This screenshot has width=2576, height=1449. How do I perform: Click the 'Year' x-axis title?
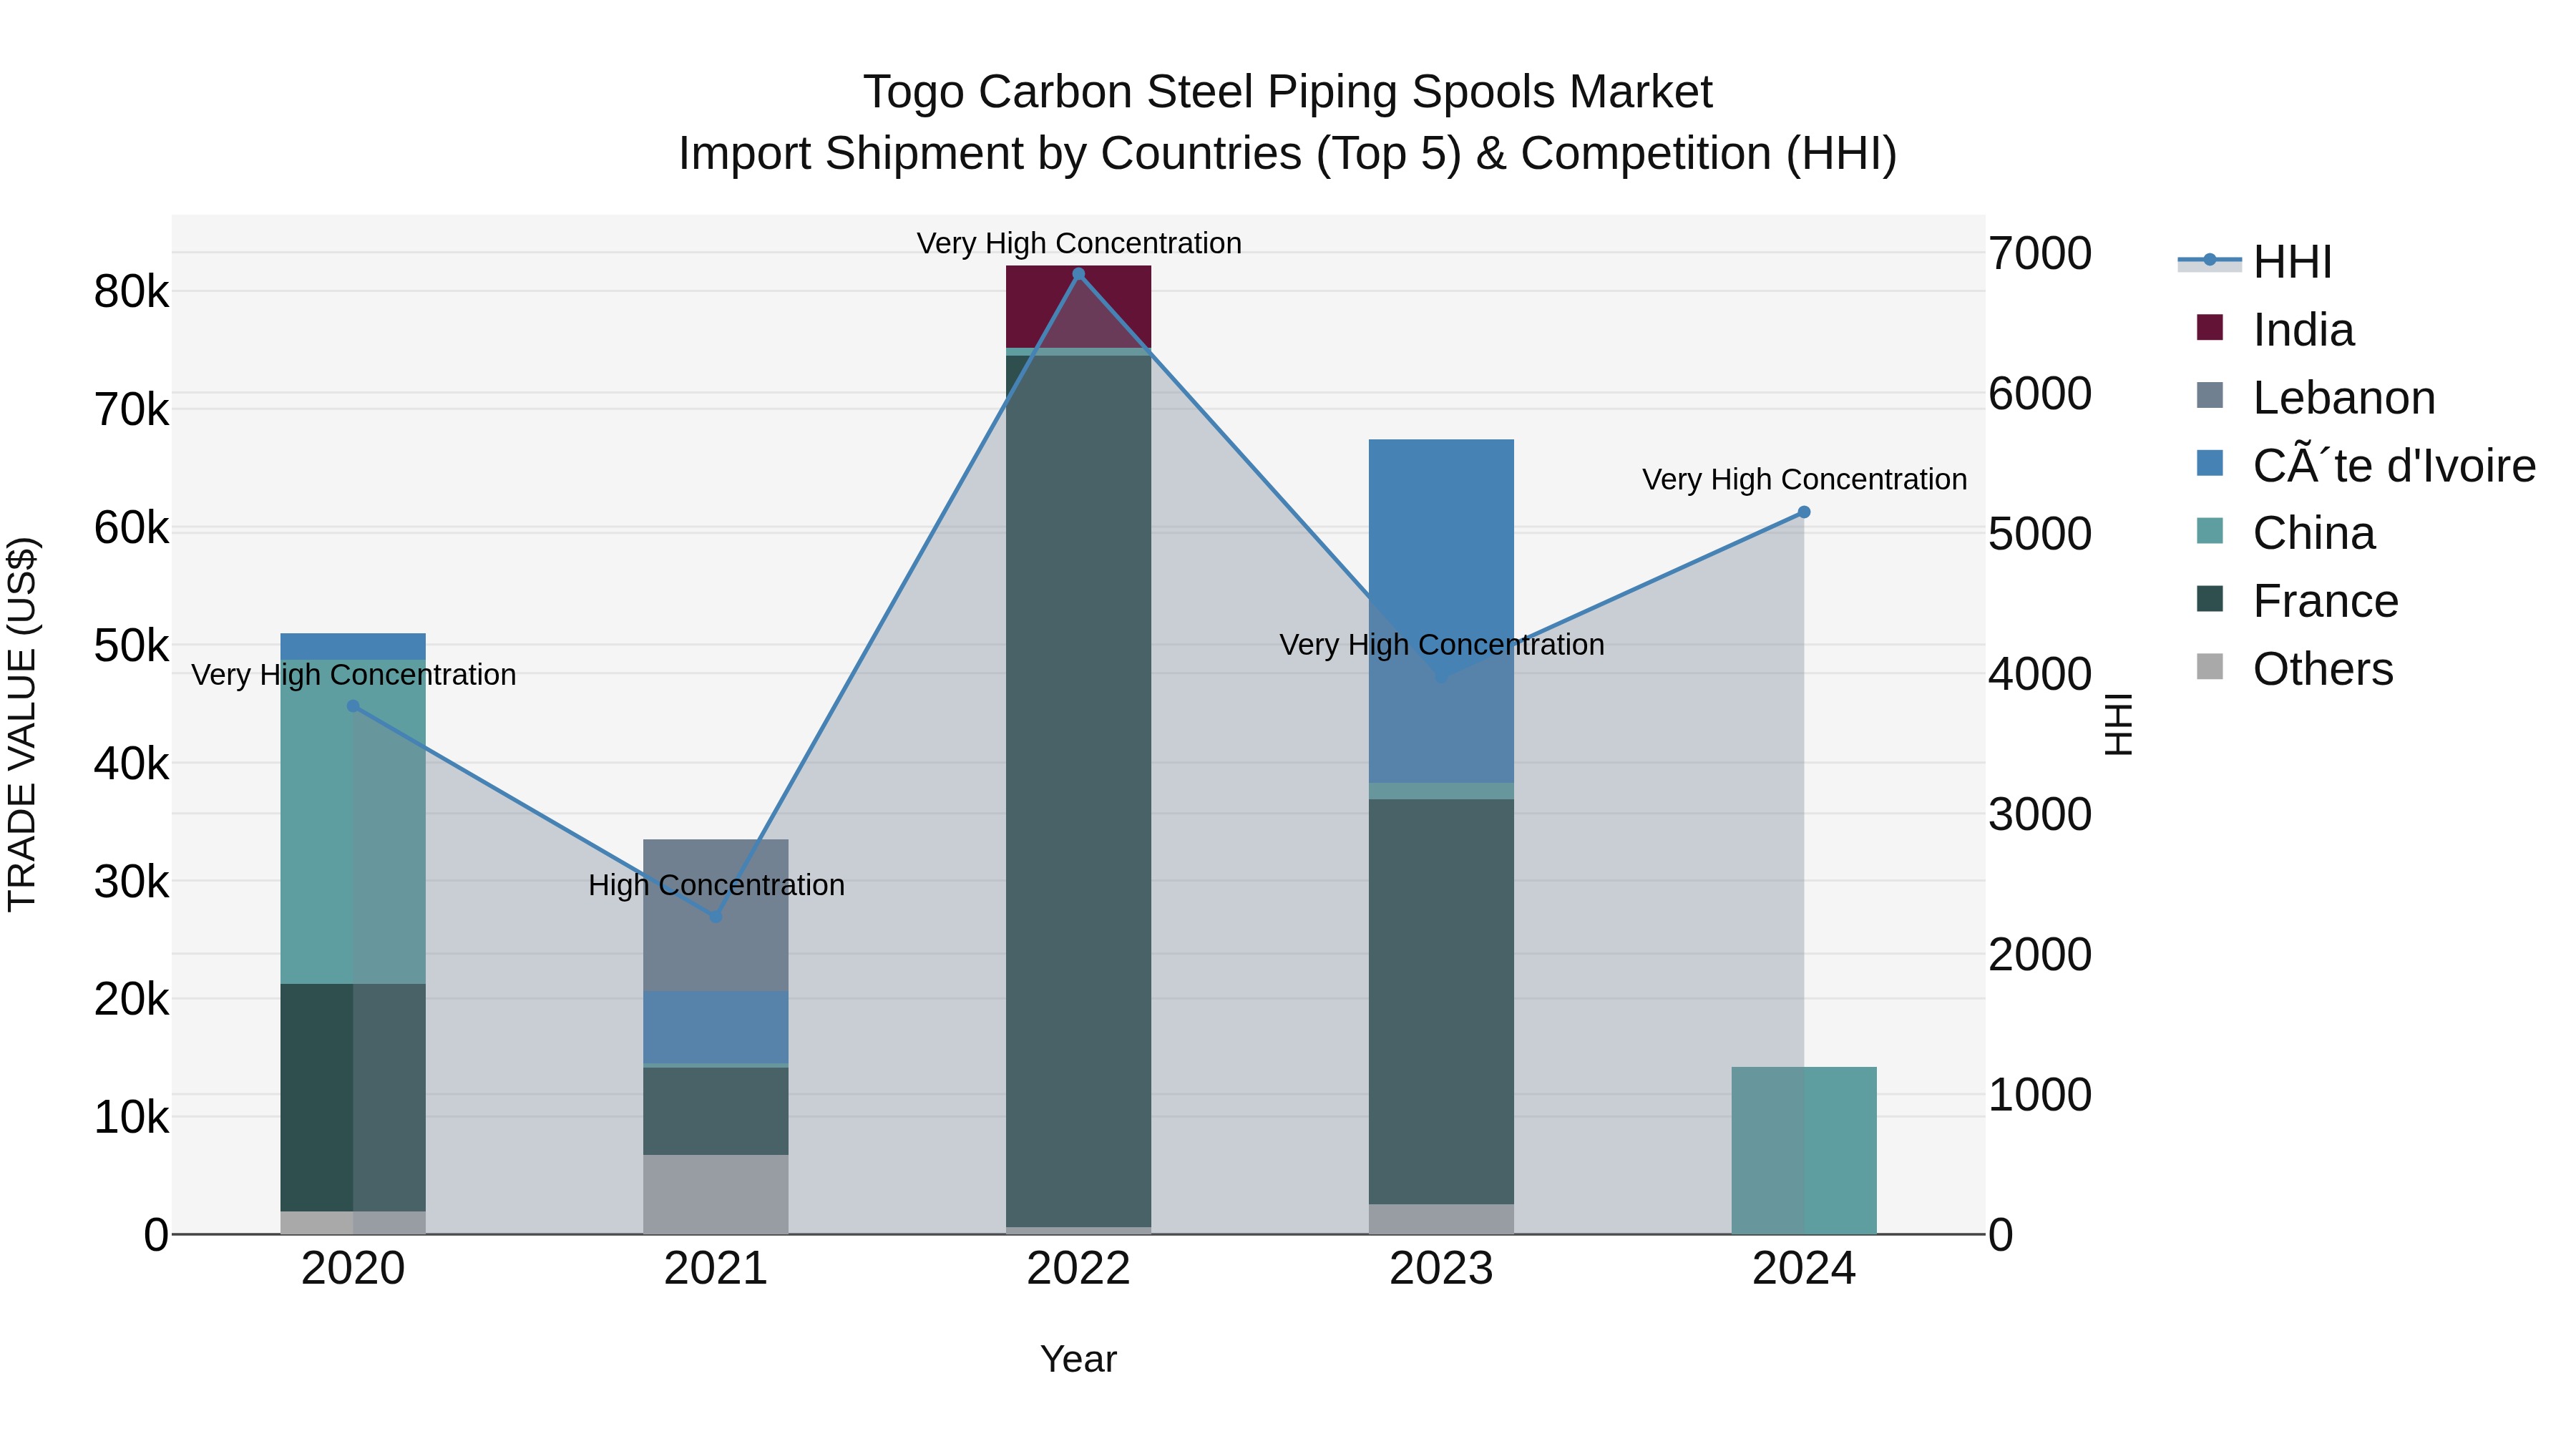click(1078, 1359)
